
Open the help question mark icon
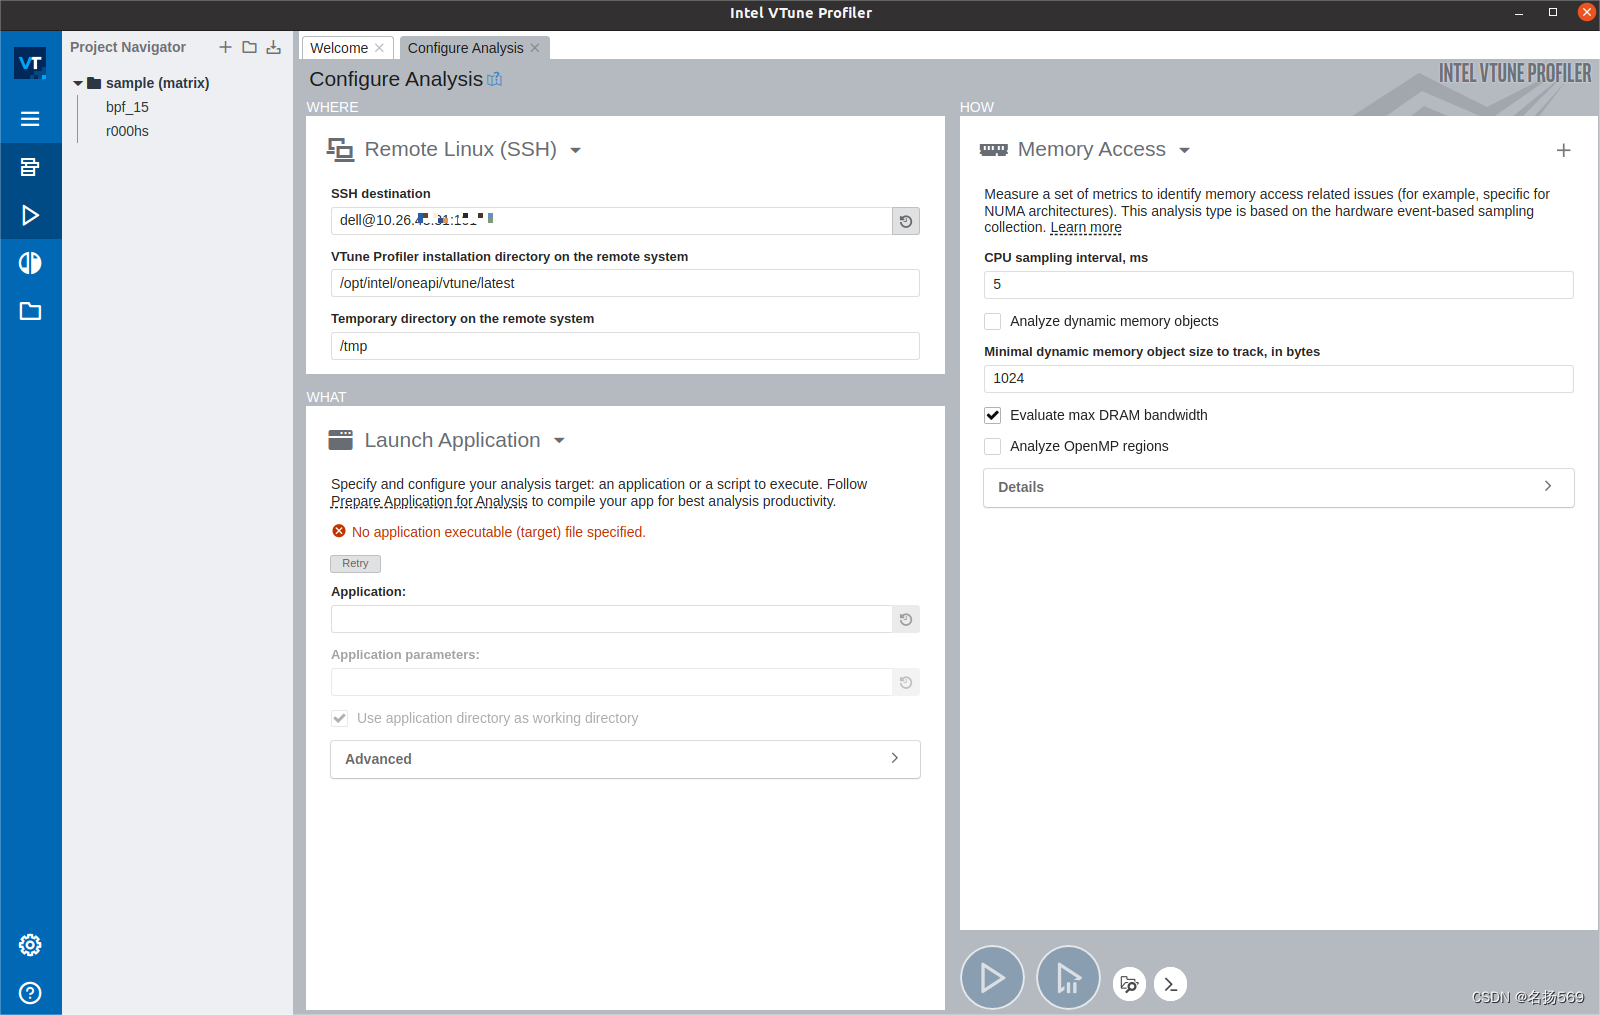point(30,993)
